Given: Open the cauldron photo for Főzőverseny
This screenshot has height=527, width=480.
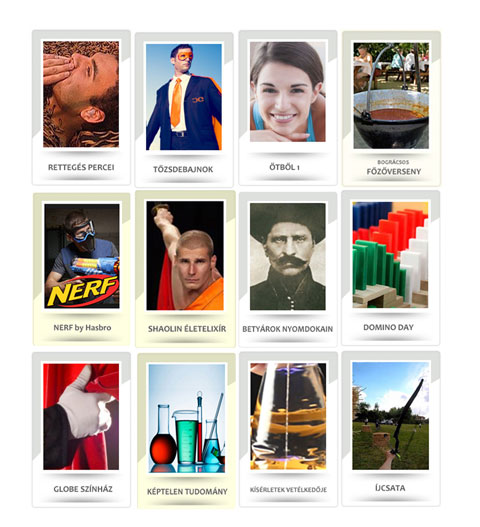Looking at the screenshot, I should tap(391, 96).
